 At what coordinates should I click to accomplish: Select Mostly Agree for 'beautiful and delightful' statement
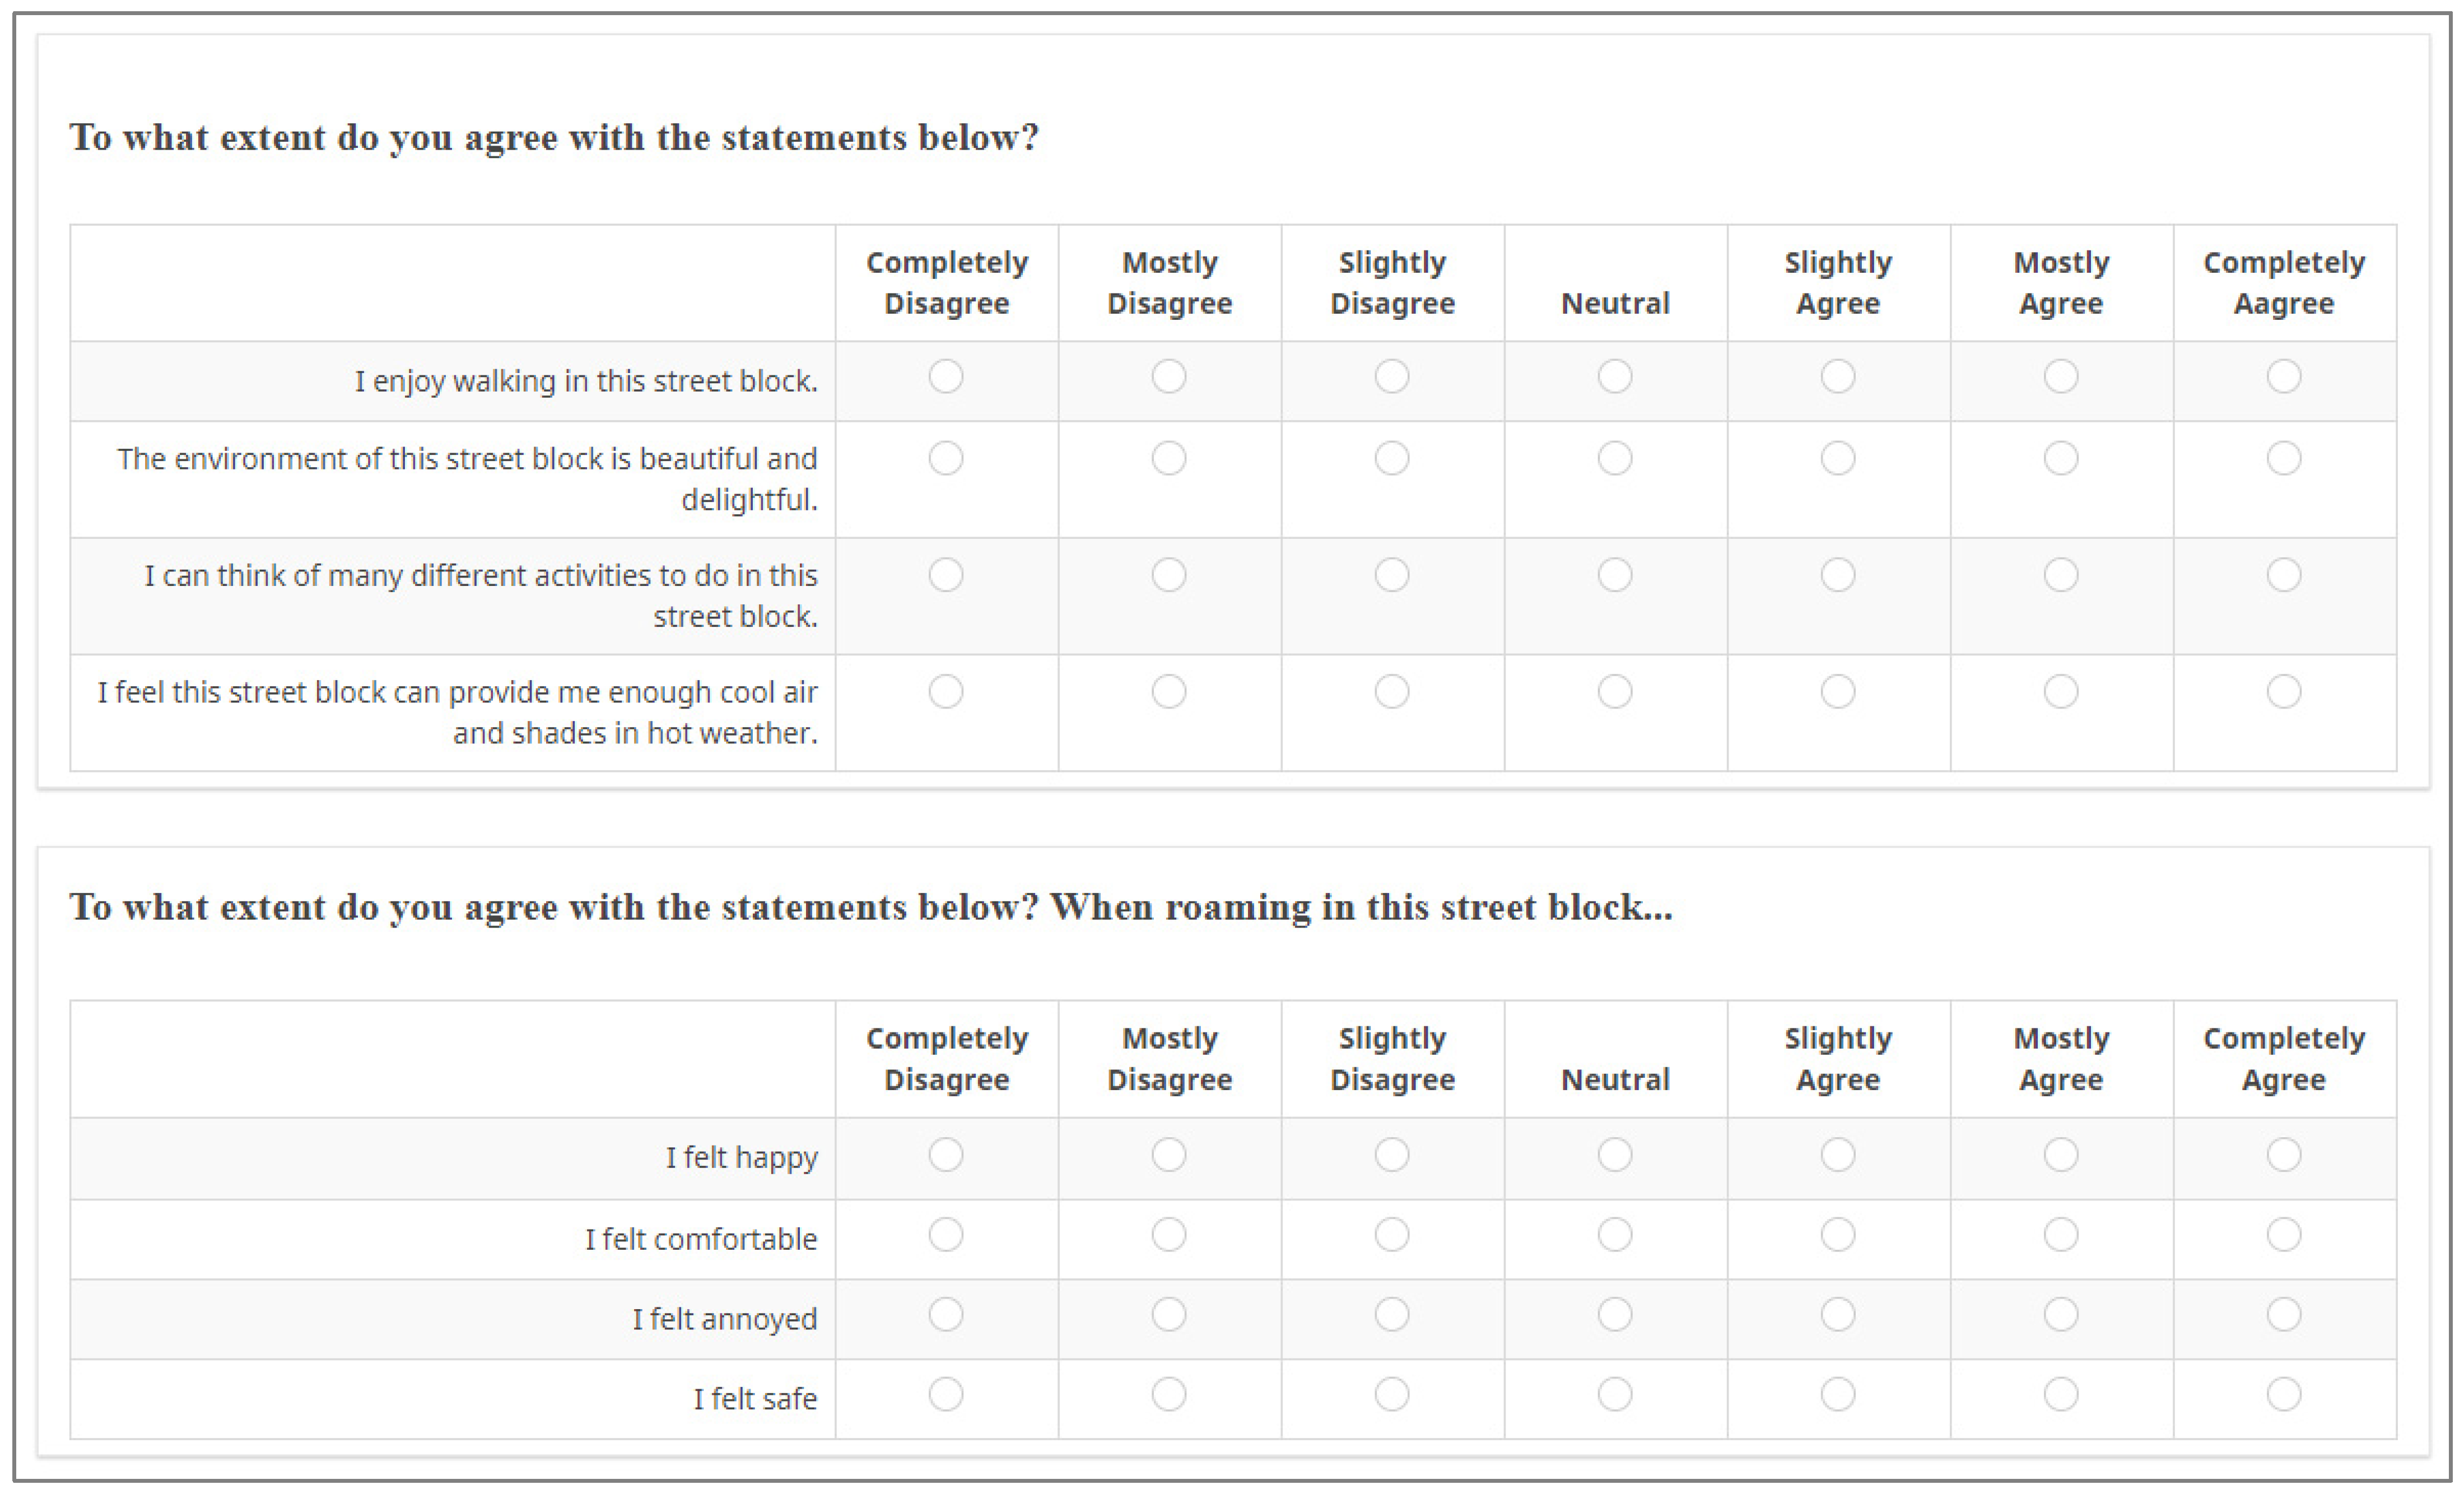pyautogui.click(x=2060, y=458)
